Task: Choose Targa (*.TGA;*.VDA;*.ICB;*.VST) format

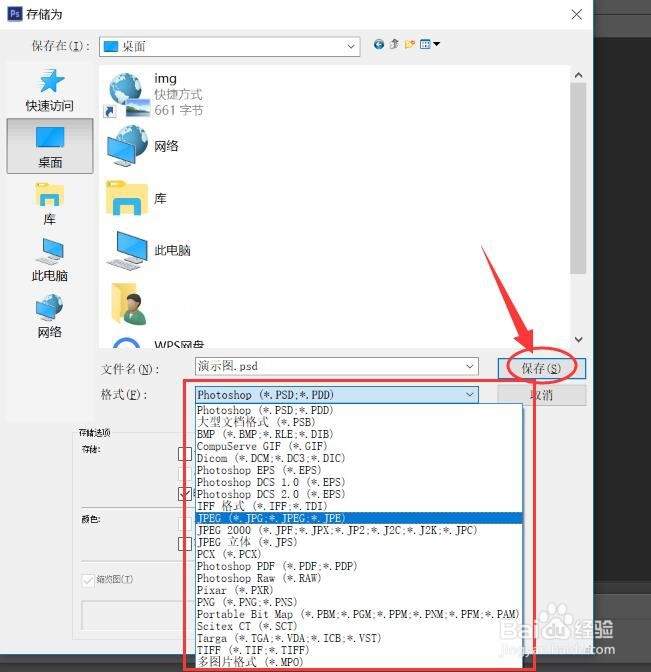Action: tap(359, 638)
